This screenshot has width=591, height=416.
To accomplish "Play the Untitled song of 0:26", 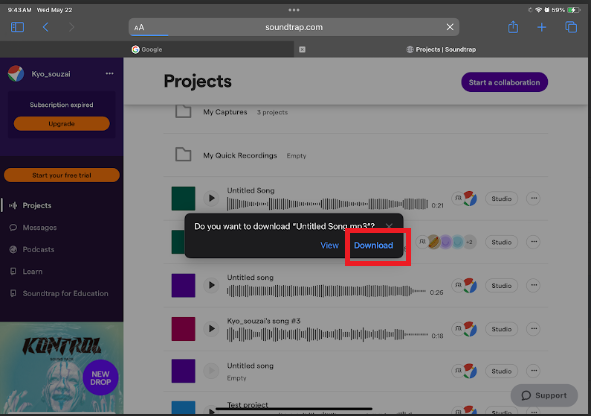I will click(211, 285).
